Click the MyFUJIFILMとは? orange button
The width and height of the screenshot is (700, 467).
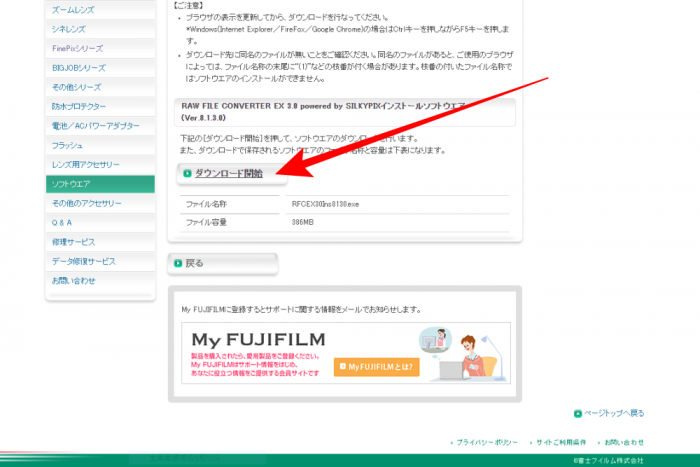[x=376, y=367]
